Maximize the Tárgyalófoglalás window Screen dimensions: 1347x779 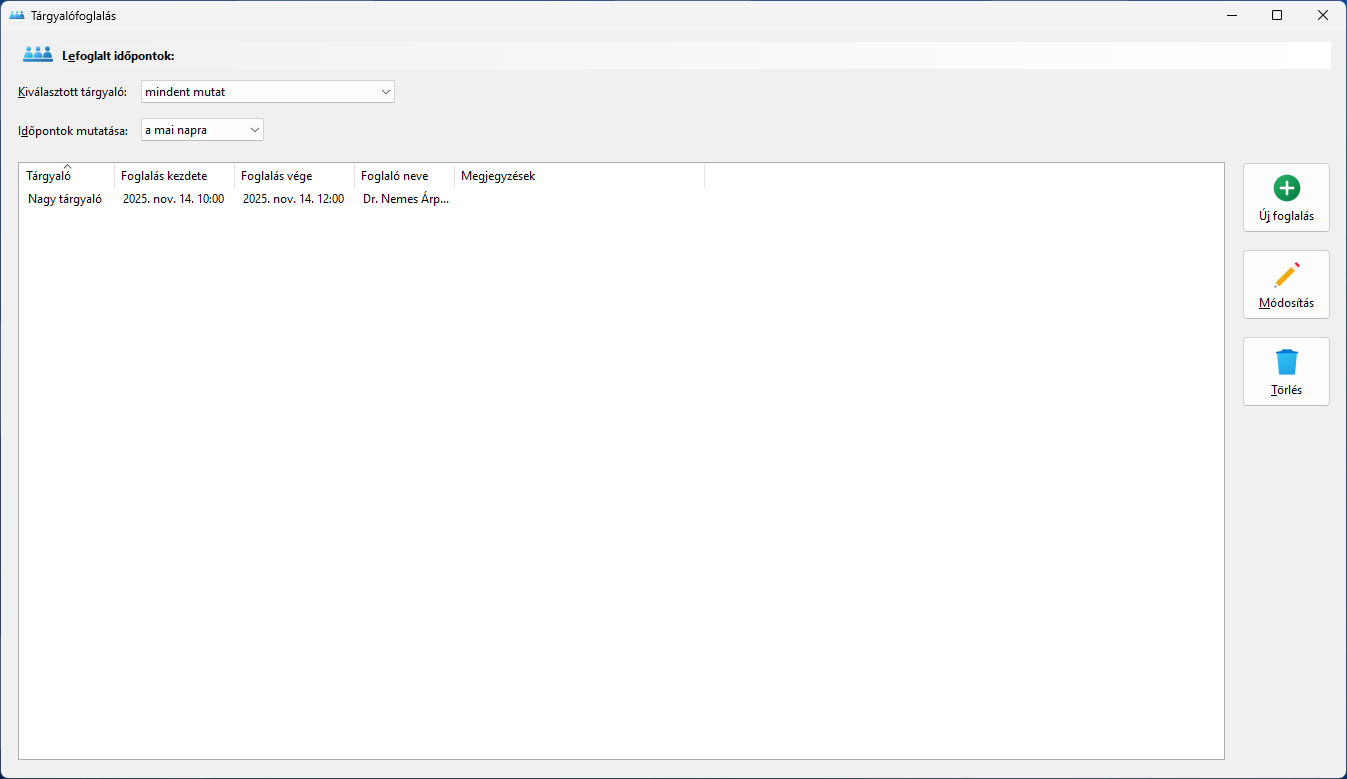[x=1277, y=16]
